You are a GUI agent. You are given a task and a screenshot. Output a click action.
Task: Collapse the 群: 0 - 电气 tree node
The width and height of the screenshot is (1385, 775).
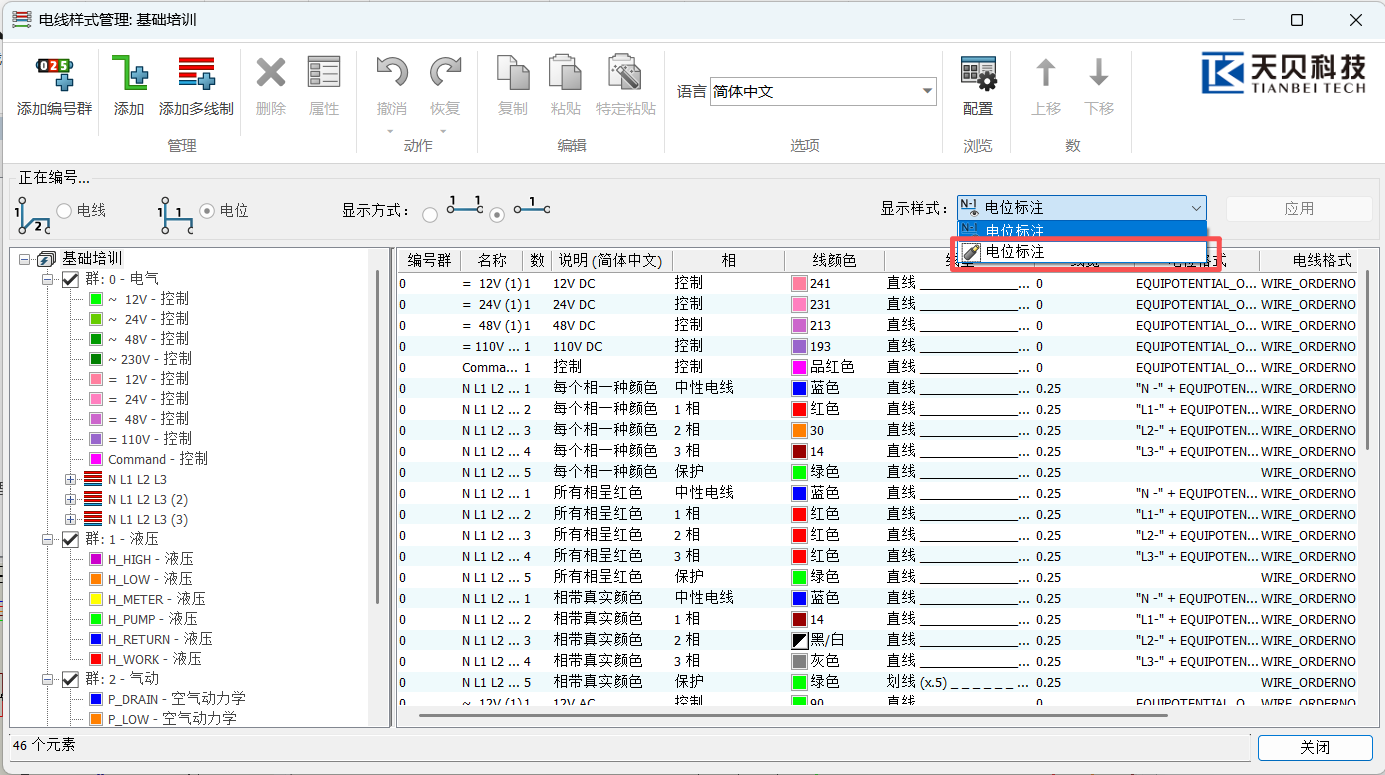tap(47, 279)
